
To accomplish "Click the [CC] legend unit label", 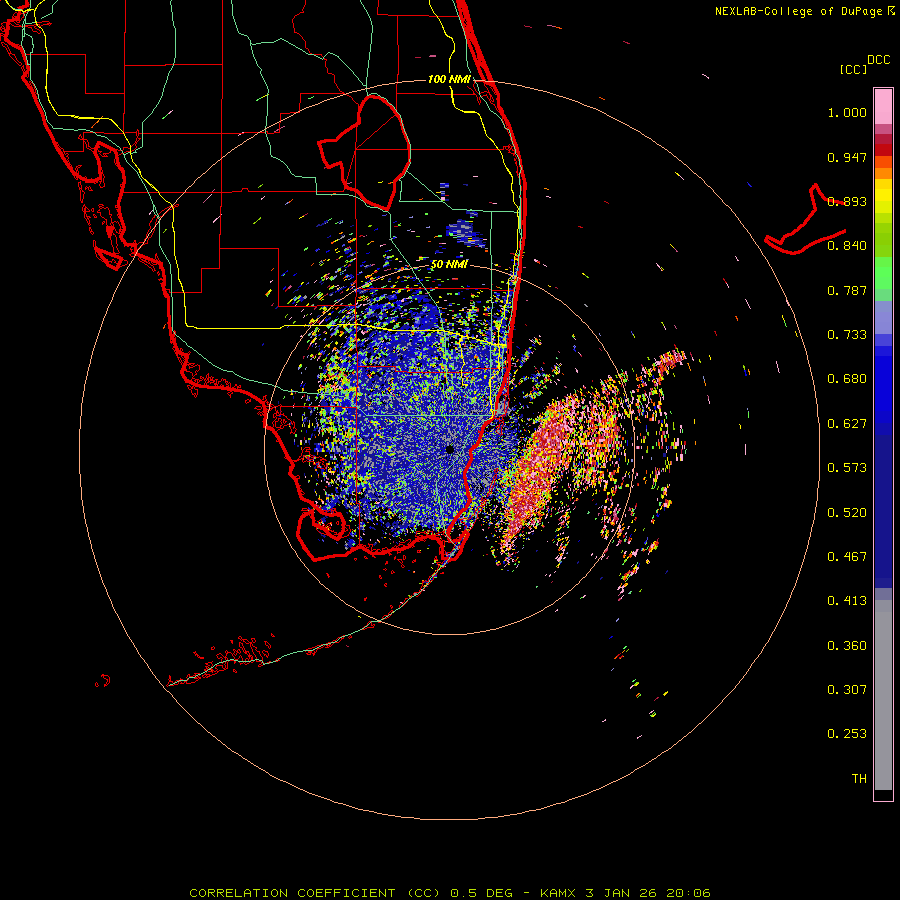I will [x=853, y=69].
